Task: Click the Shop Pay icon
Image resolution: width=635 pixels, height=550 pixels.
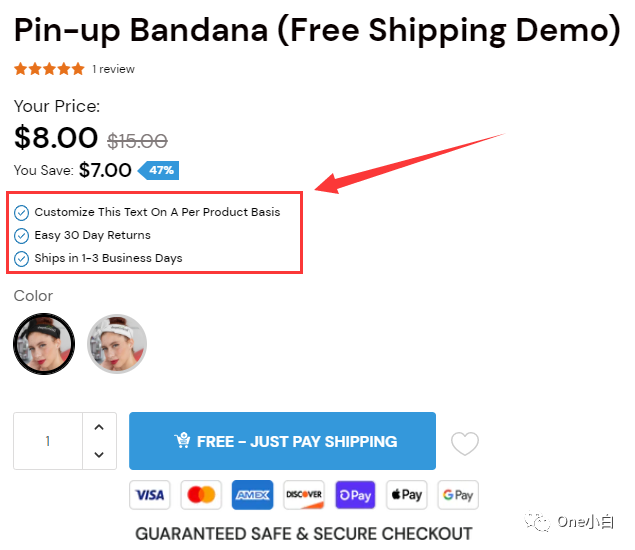Action: 356,495
